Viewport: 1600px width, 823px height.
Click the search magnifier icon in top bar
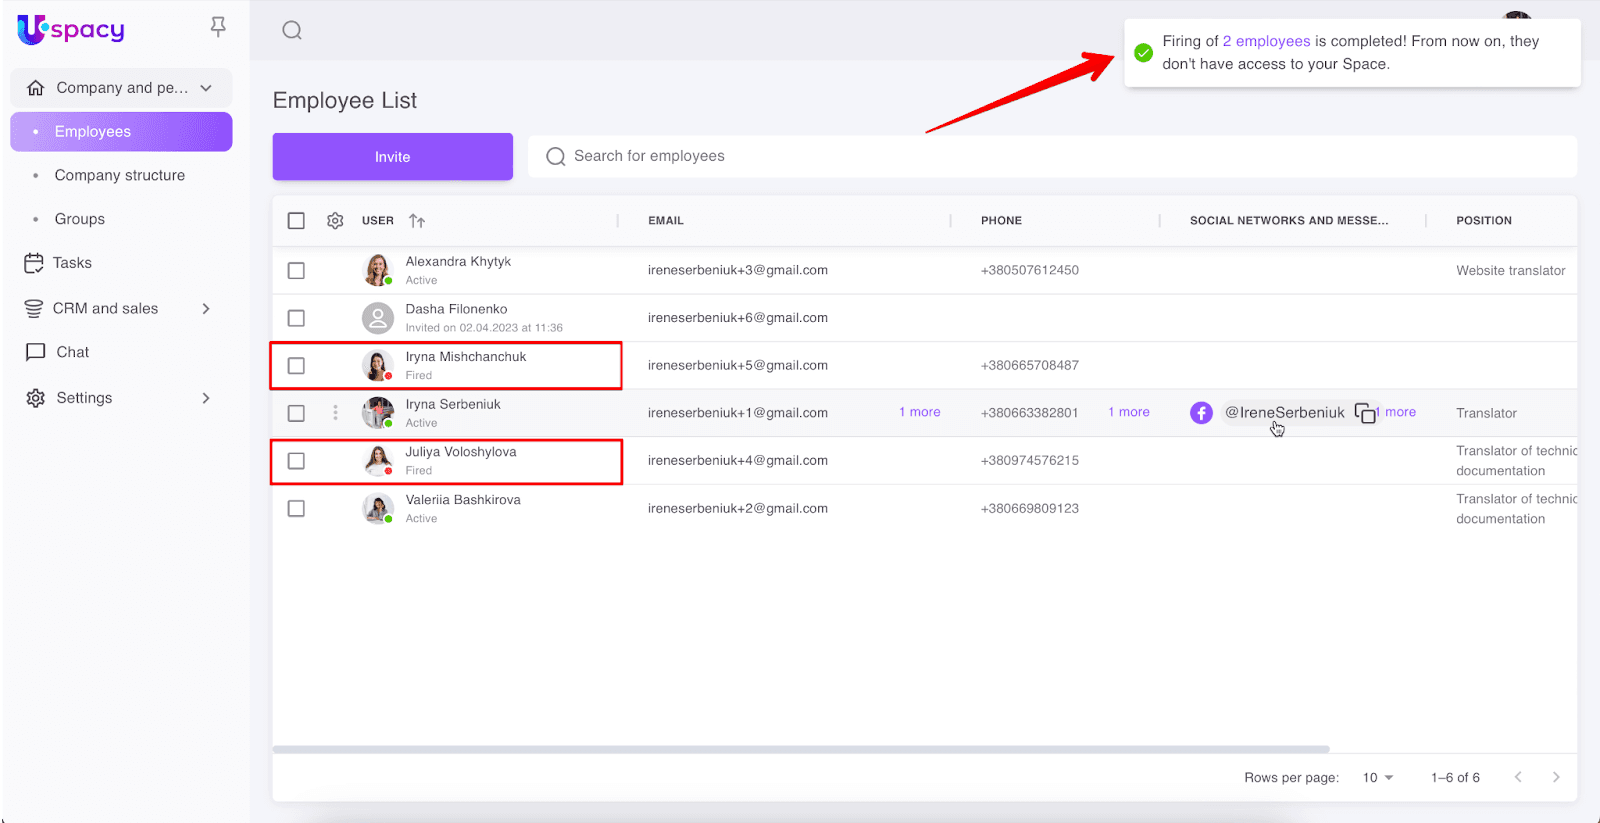click(292, 30)
